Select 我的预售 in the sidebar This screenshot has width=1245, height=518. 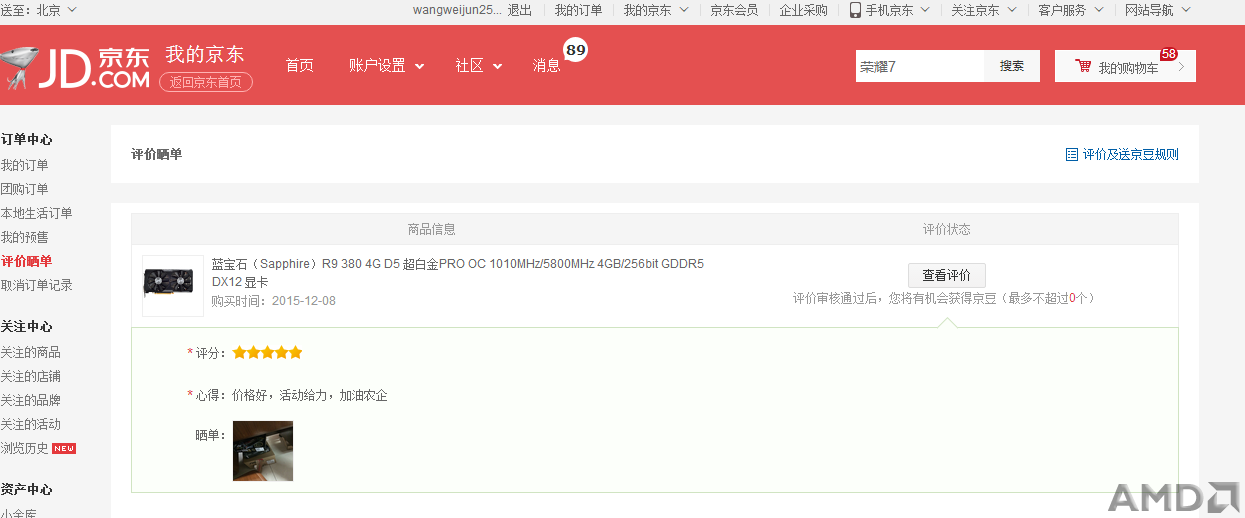tap(24, 237)
